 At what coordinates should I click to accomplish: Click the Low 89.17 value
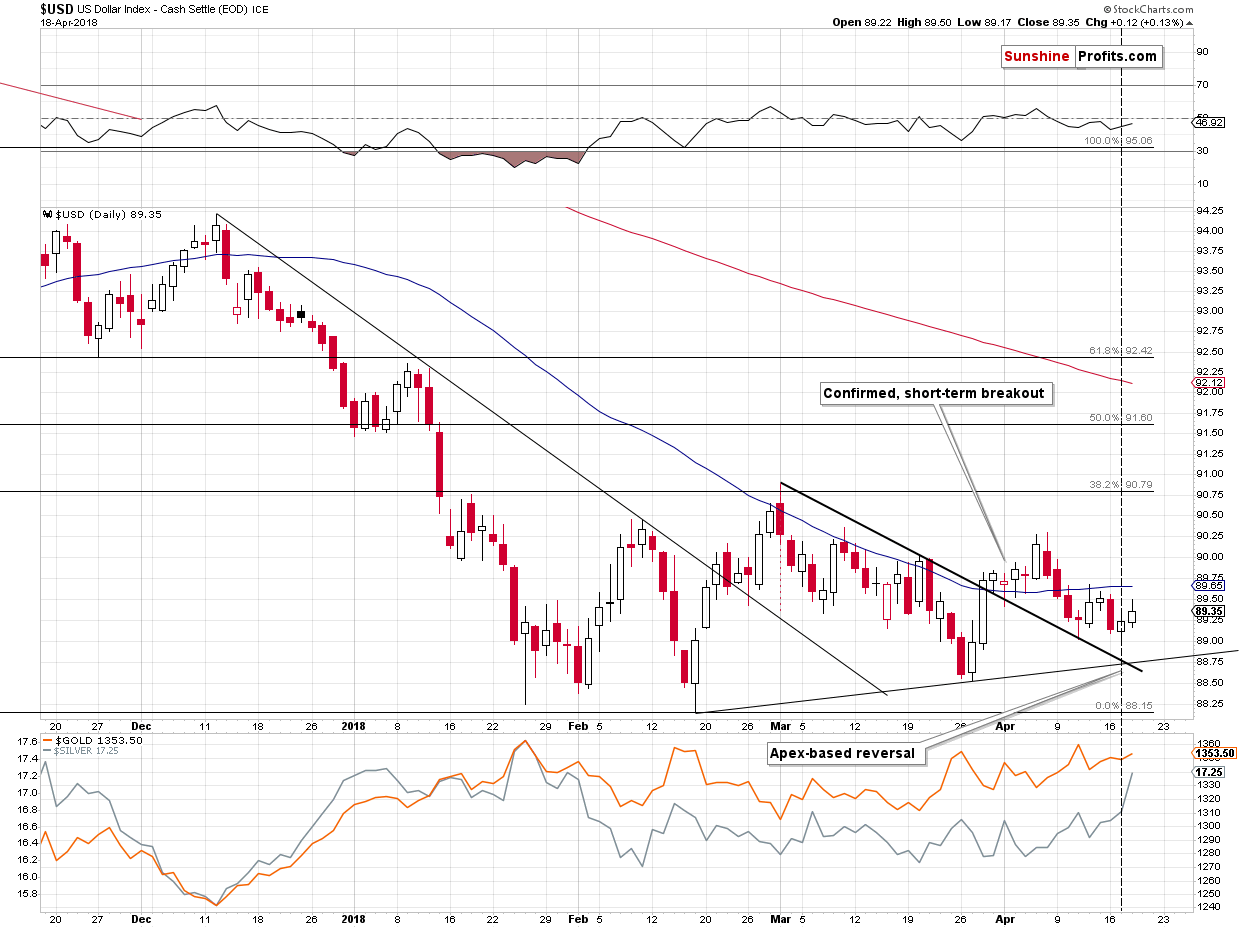985,23
